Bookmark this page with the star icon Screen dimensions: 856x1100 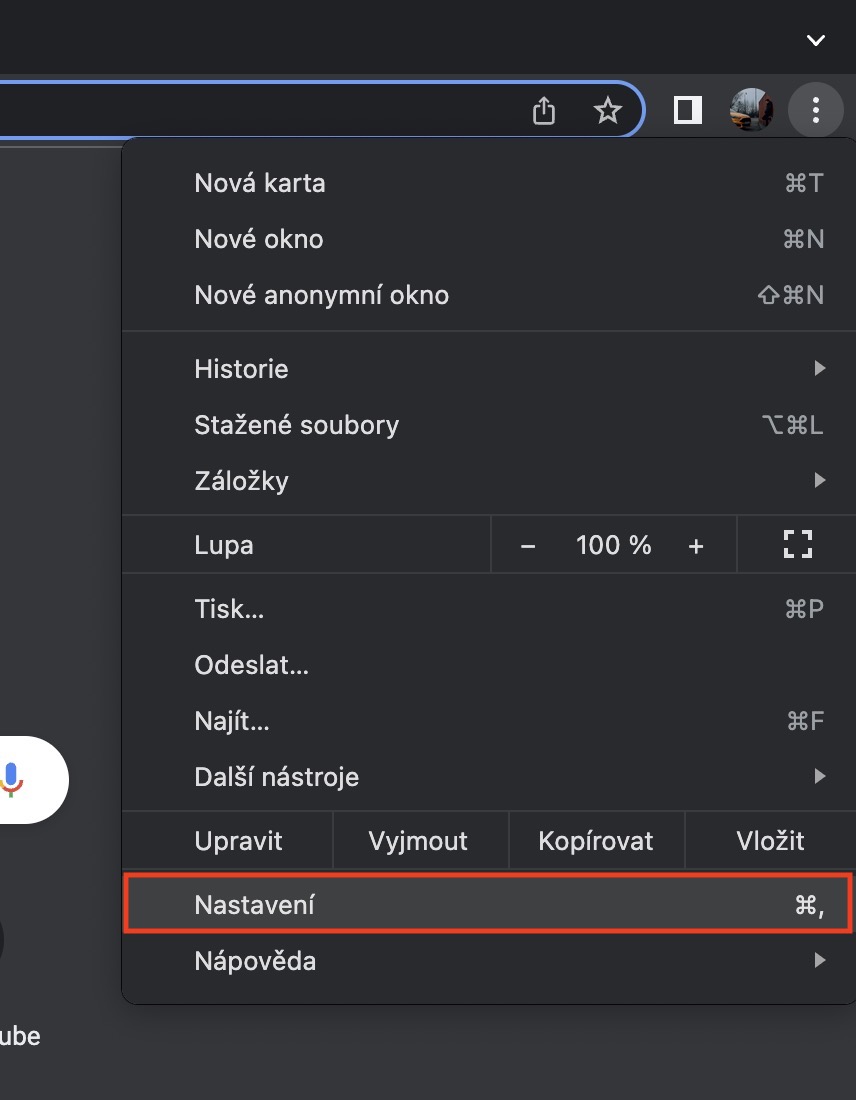pos(607,110)
